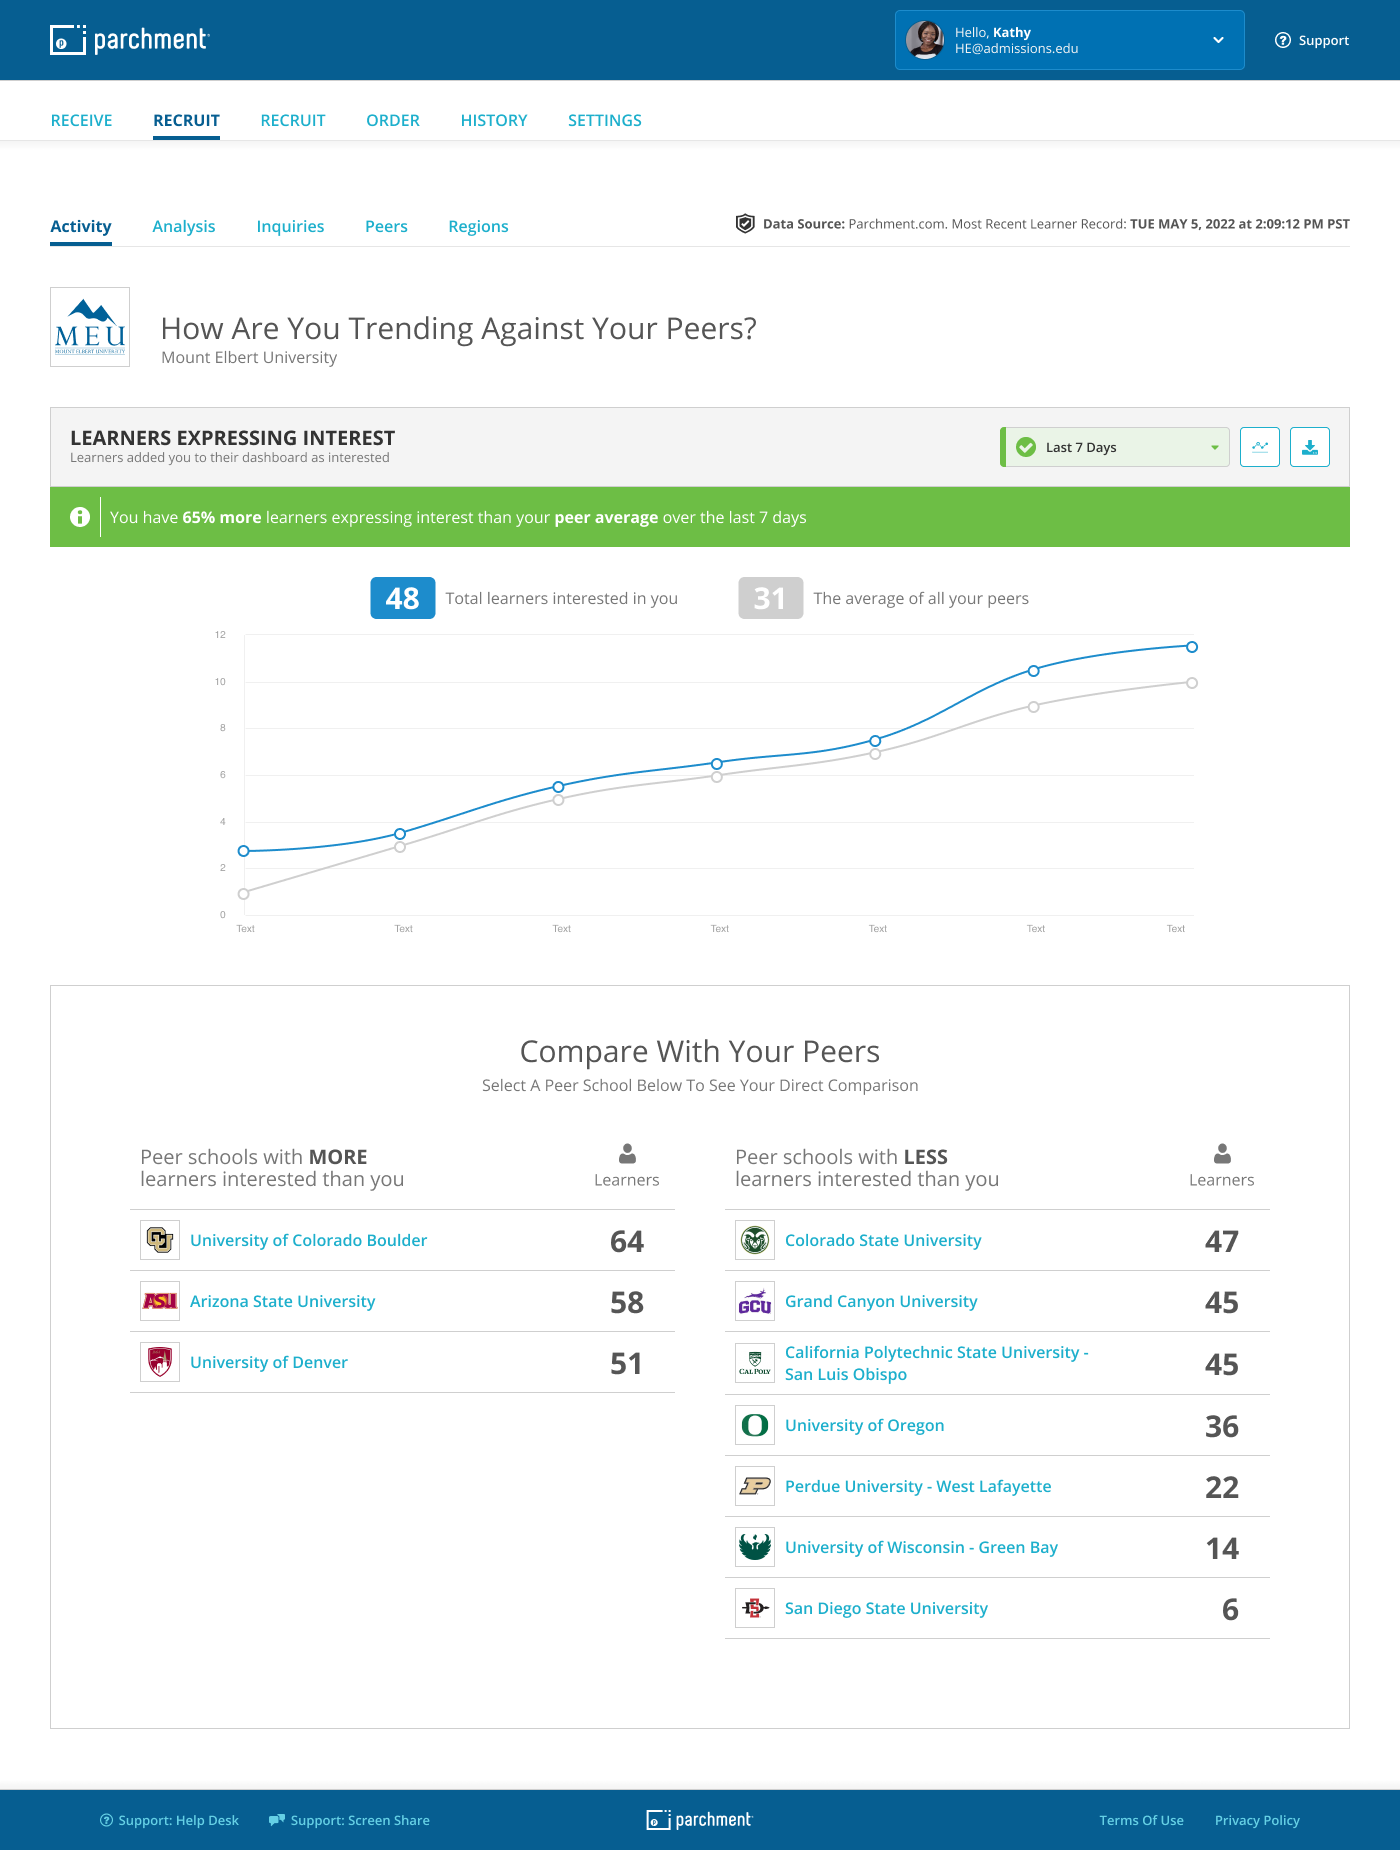Click the info icon in green banner
The height and width of the screenshot is (1850, 1400).
coord(80,517)
